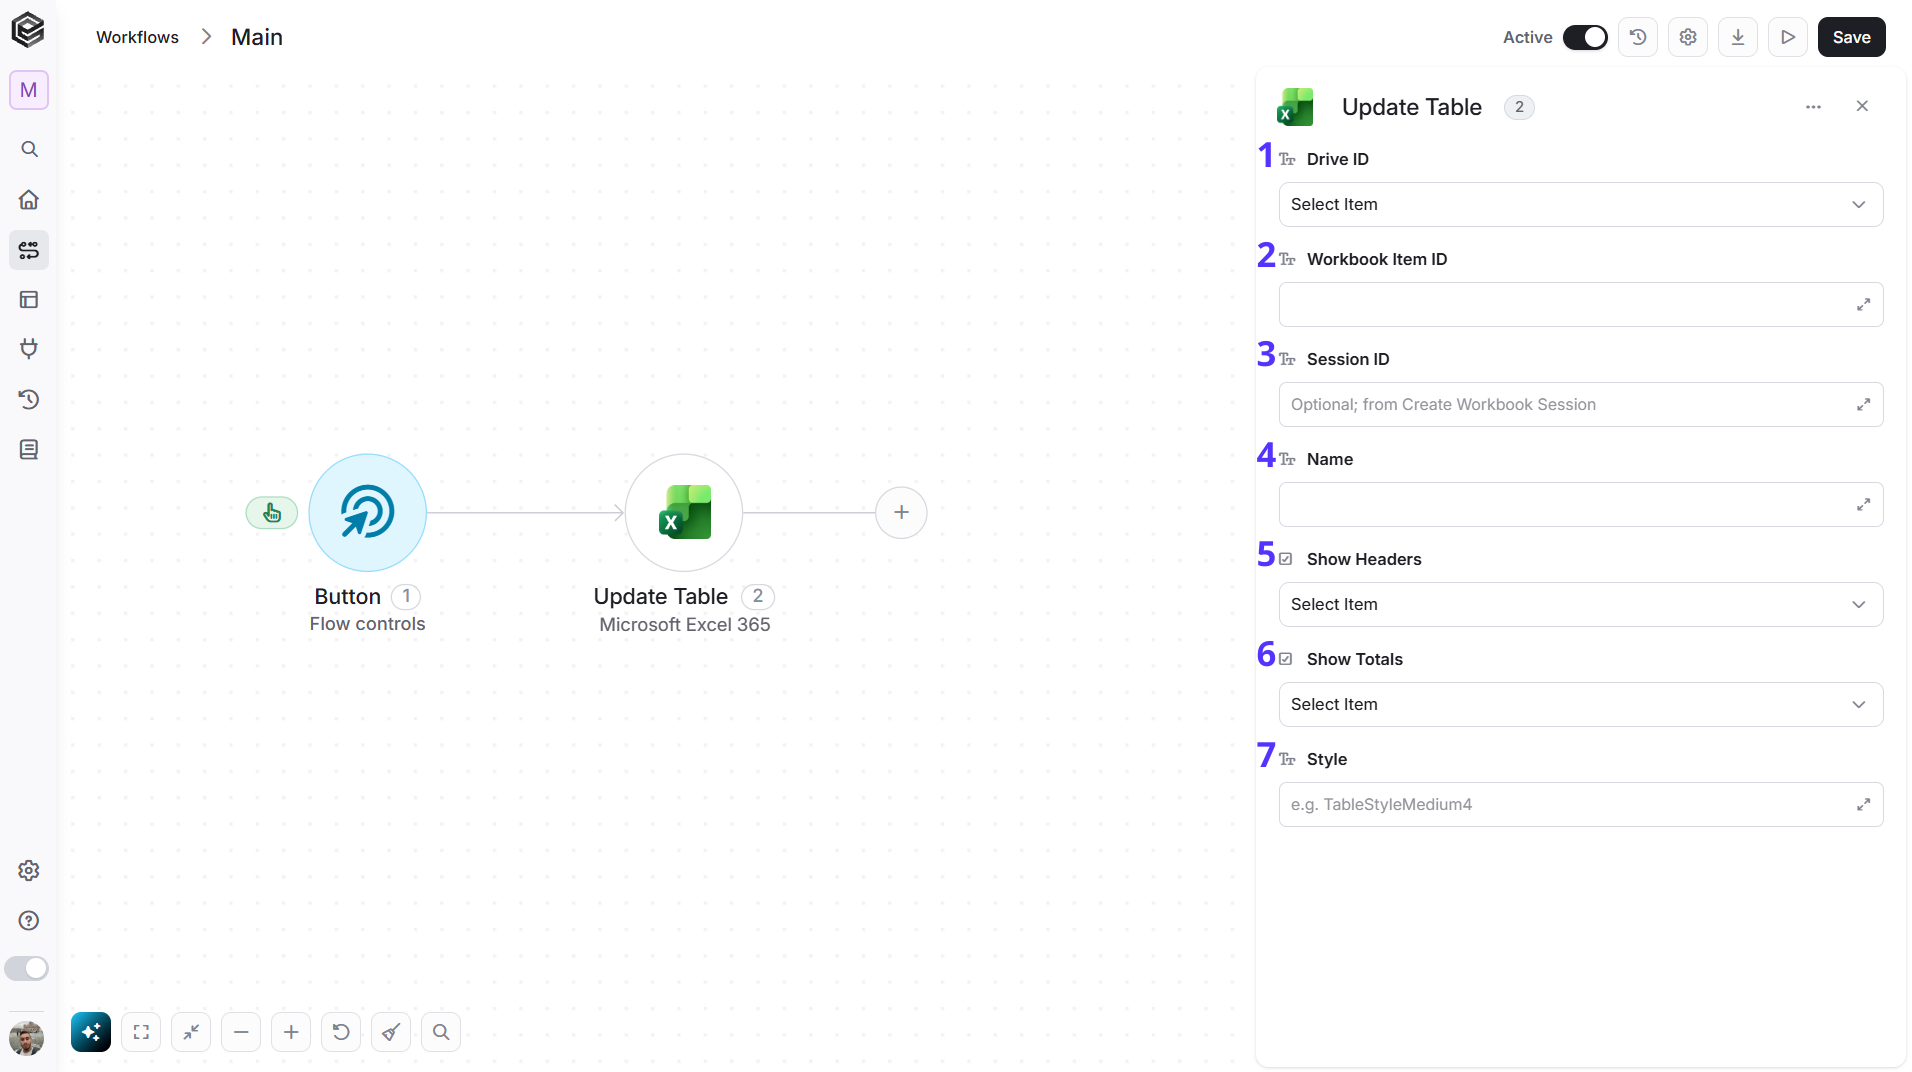
Task: Toggle the switch at sidebar bottom
Action: 27,968
